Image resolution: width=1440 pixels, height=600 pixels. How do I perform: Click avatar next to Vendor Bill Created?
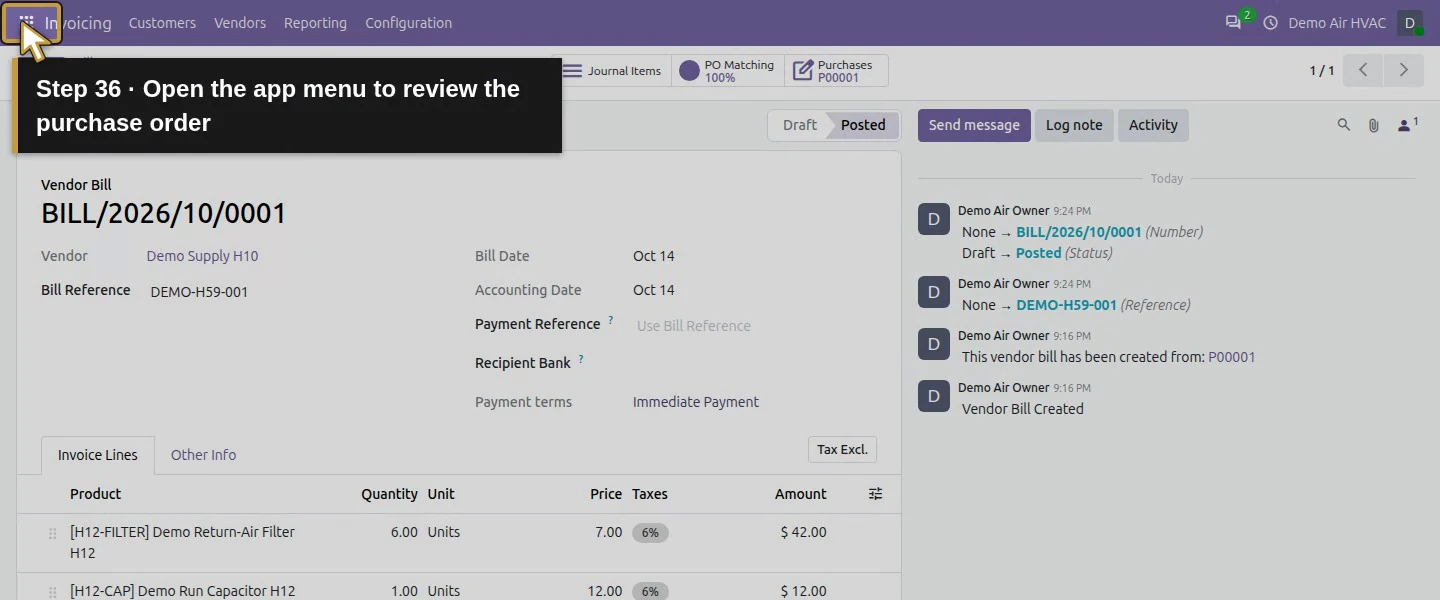pyautogui.click(x=934, y=396)
